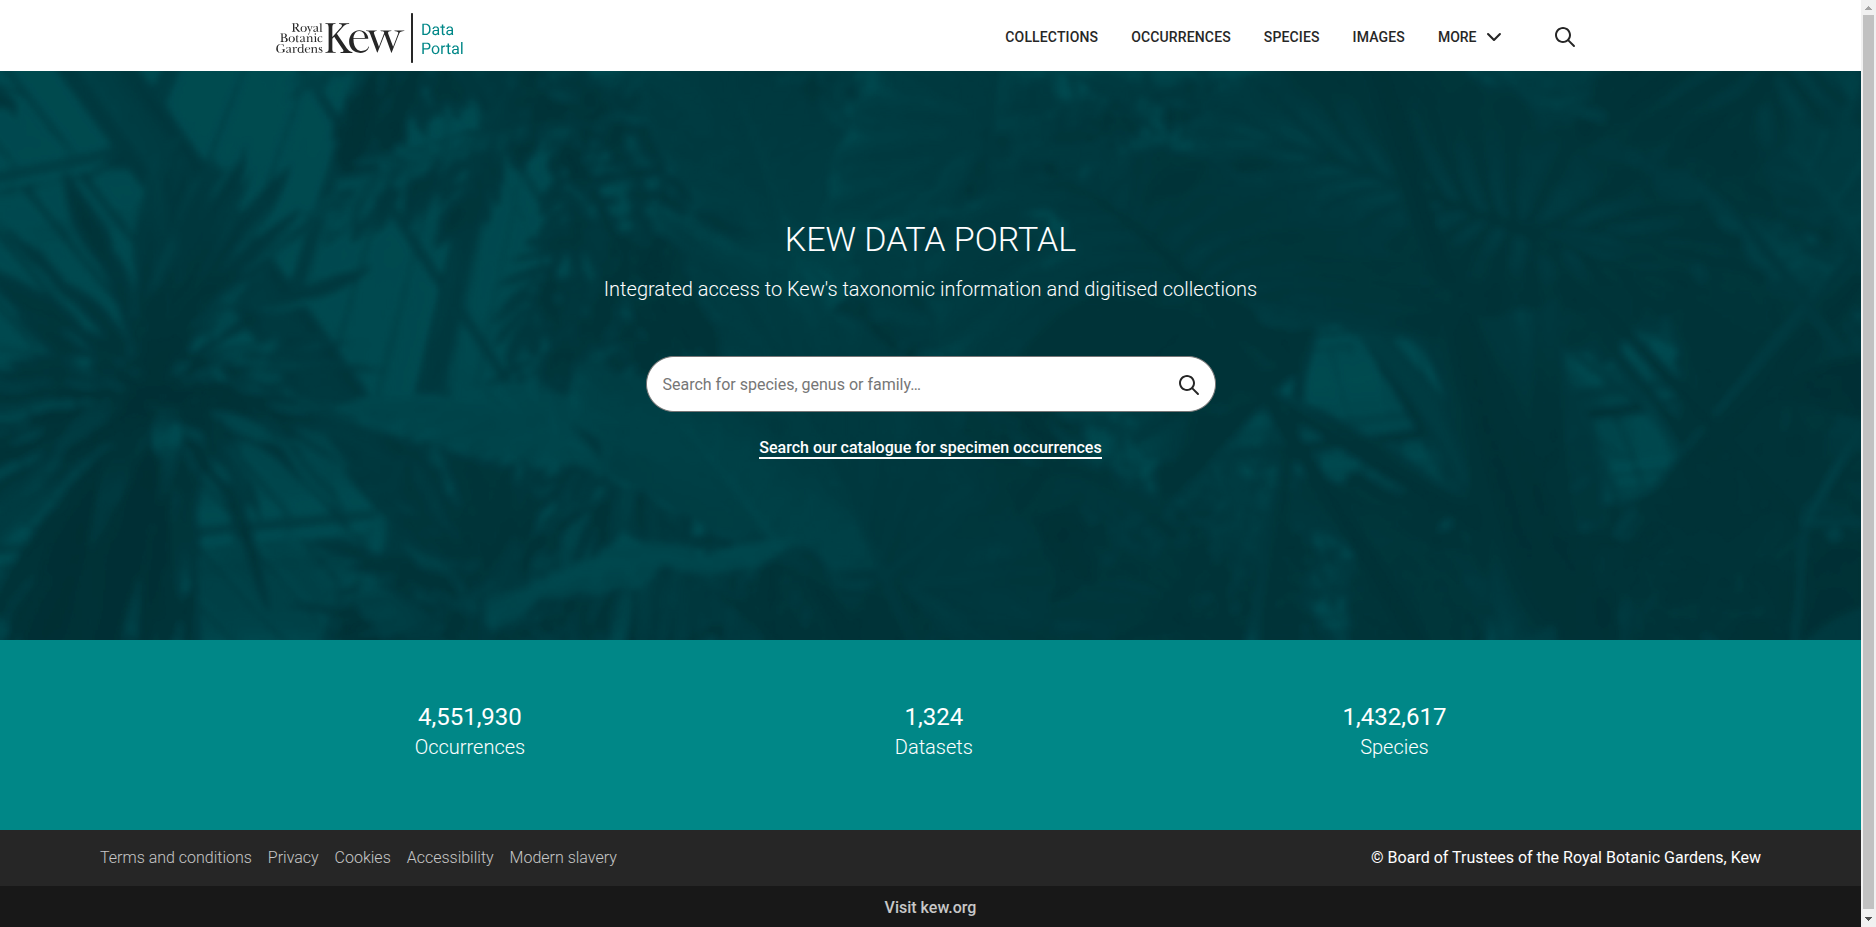Open the Privacy footer link

click(x=293, y=858)
